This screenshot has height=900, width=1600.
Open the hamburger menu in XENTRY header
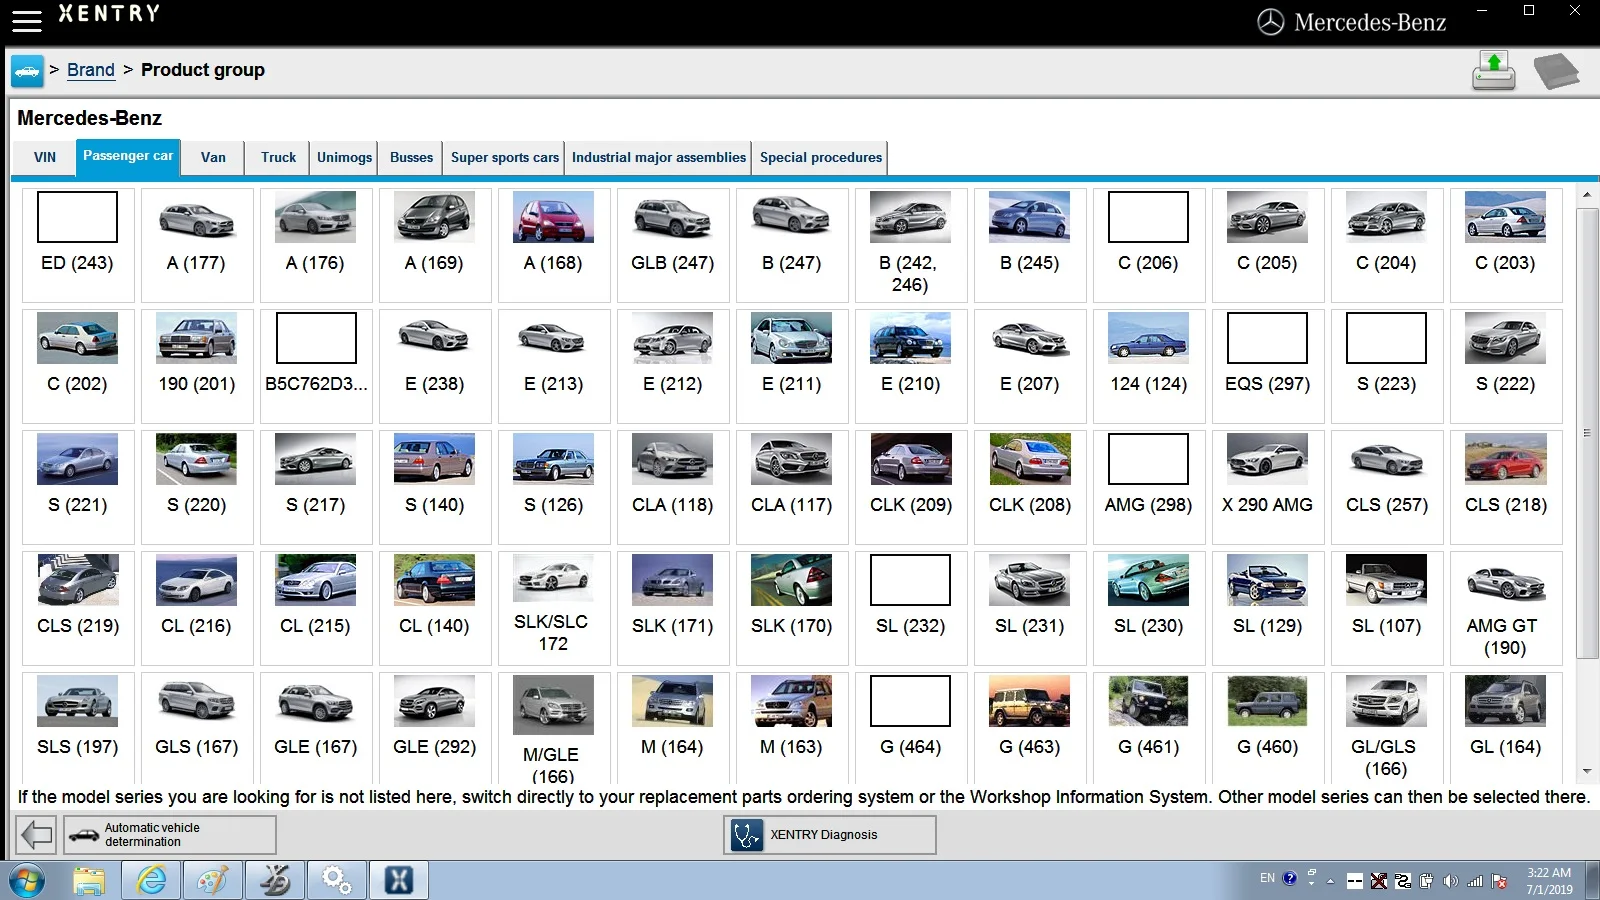click(x=27, y=20)
